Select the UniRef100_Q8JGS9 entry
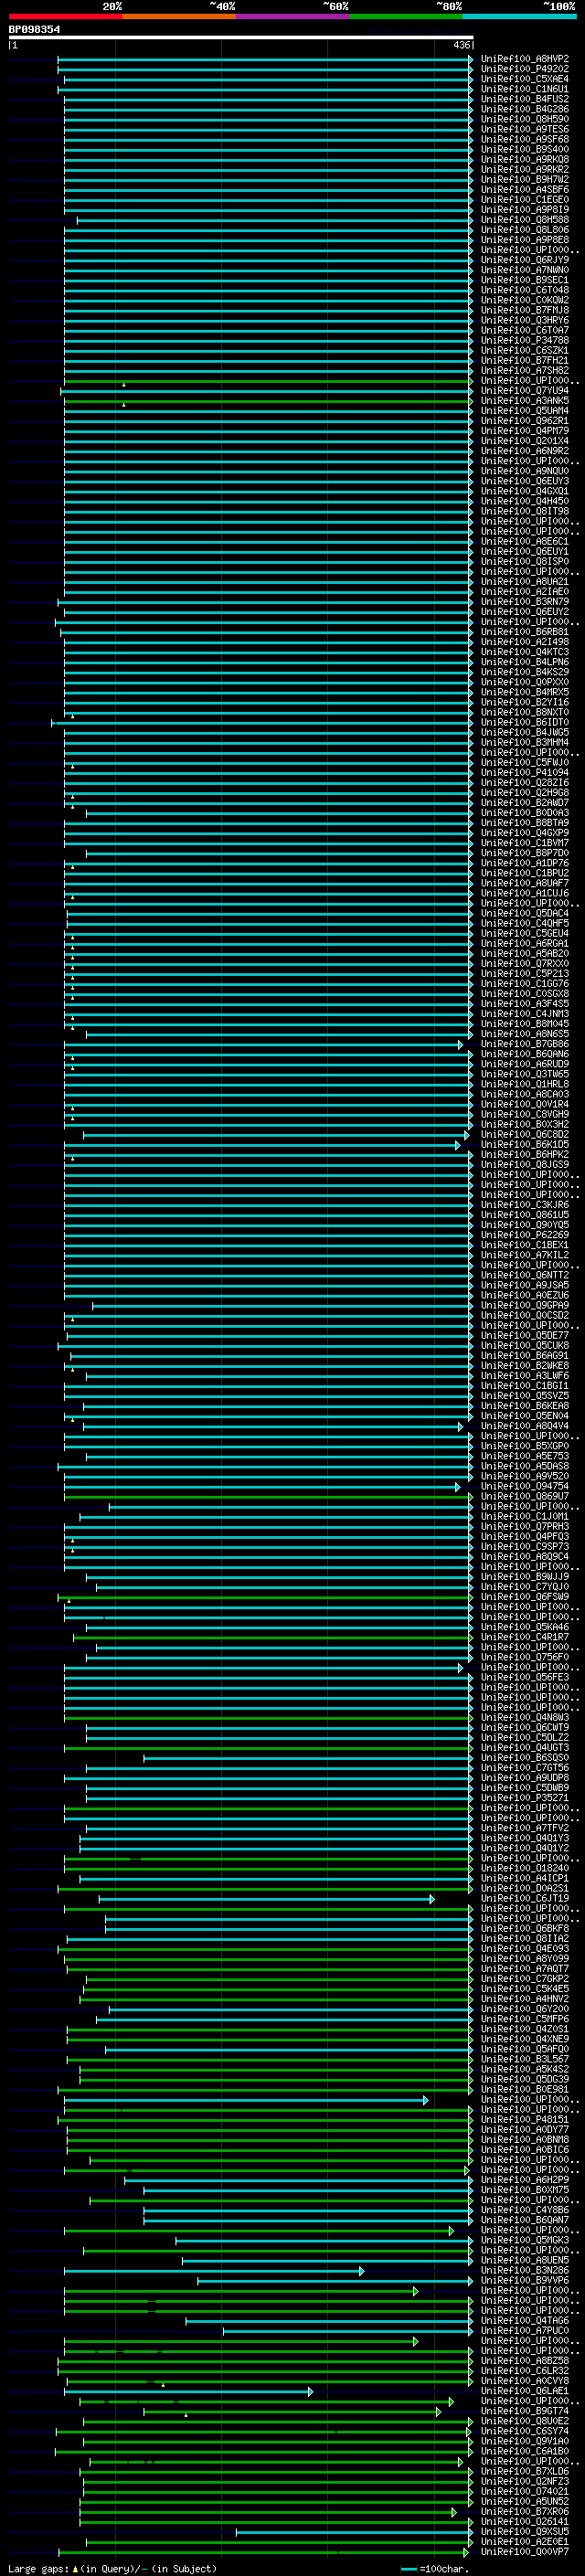The height and width of the screenshot is (2576, 585). click(524, 1164)
